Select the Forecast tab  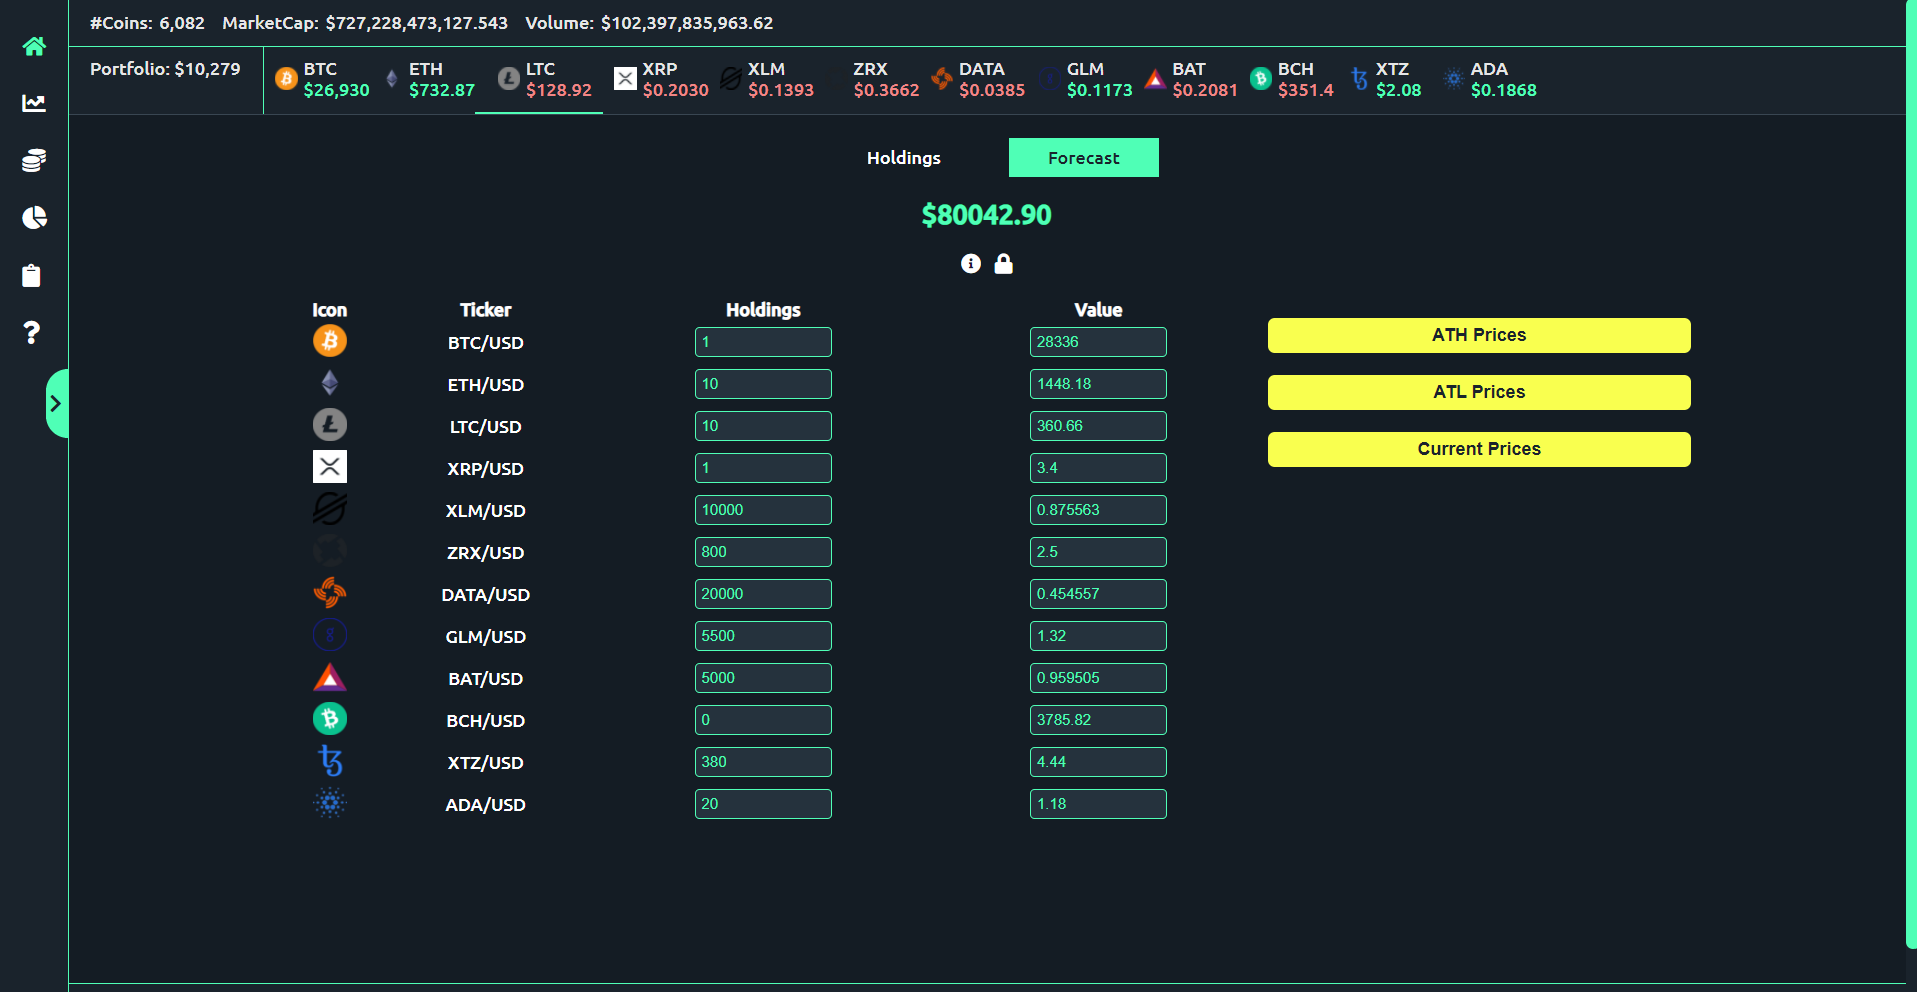pos(1084,158)
